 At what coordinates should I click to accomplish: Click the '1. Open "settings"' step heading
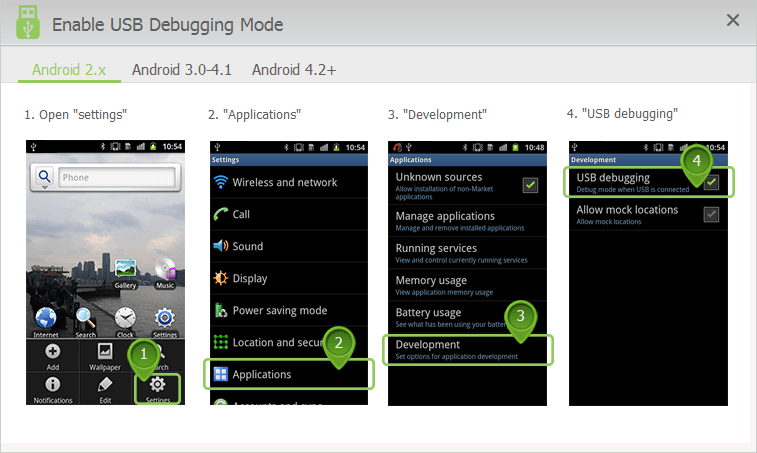tap(75, 115)
